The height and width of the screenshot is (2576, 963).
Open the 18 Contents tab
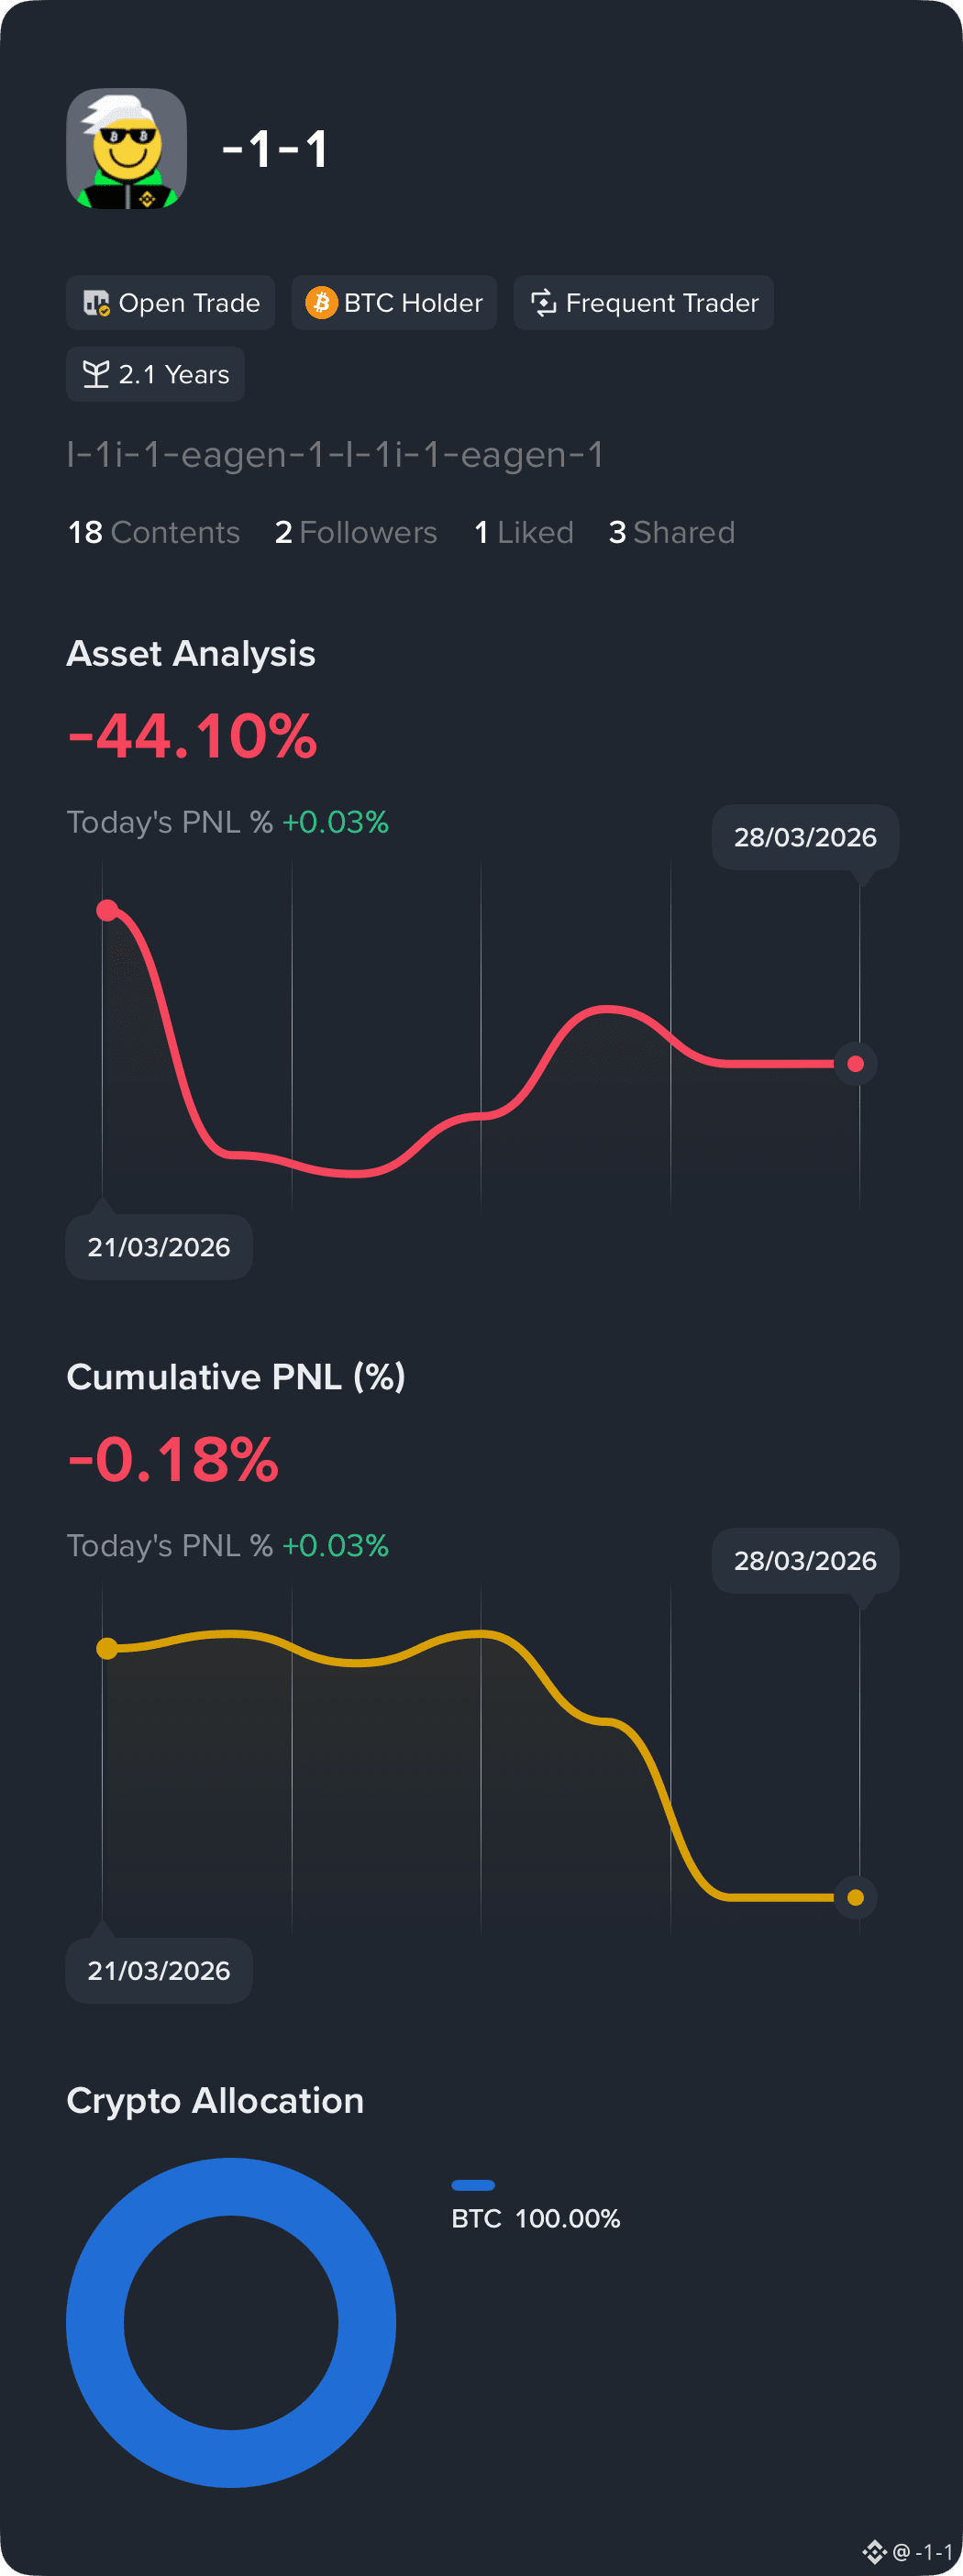[154, 532]
